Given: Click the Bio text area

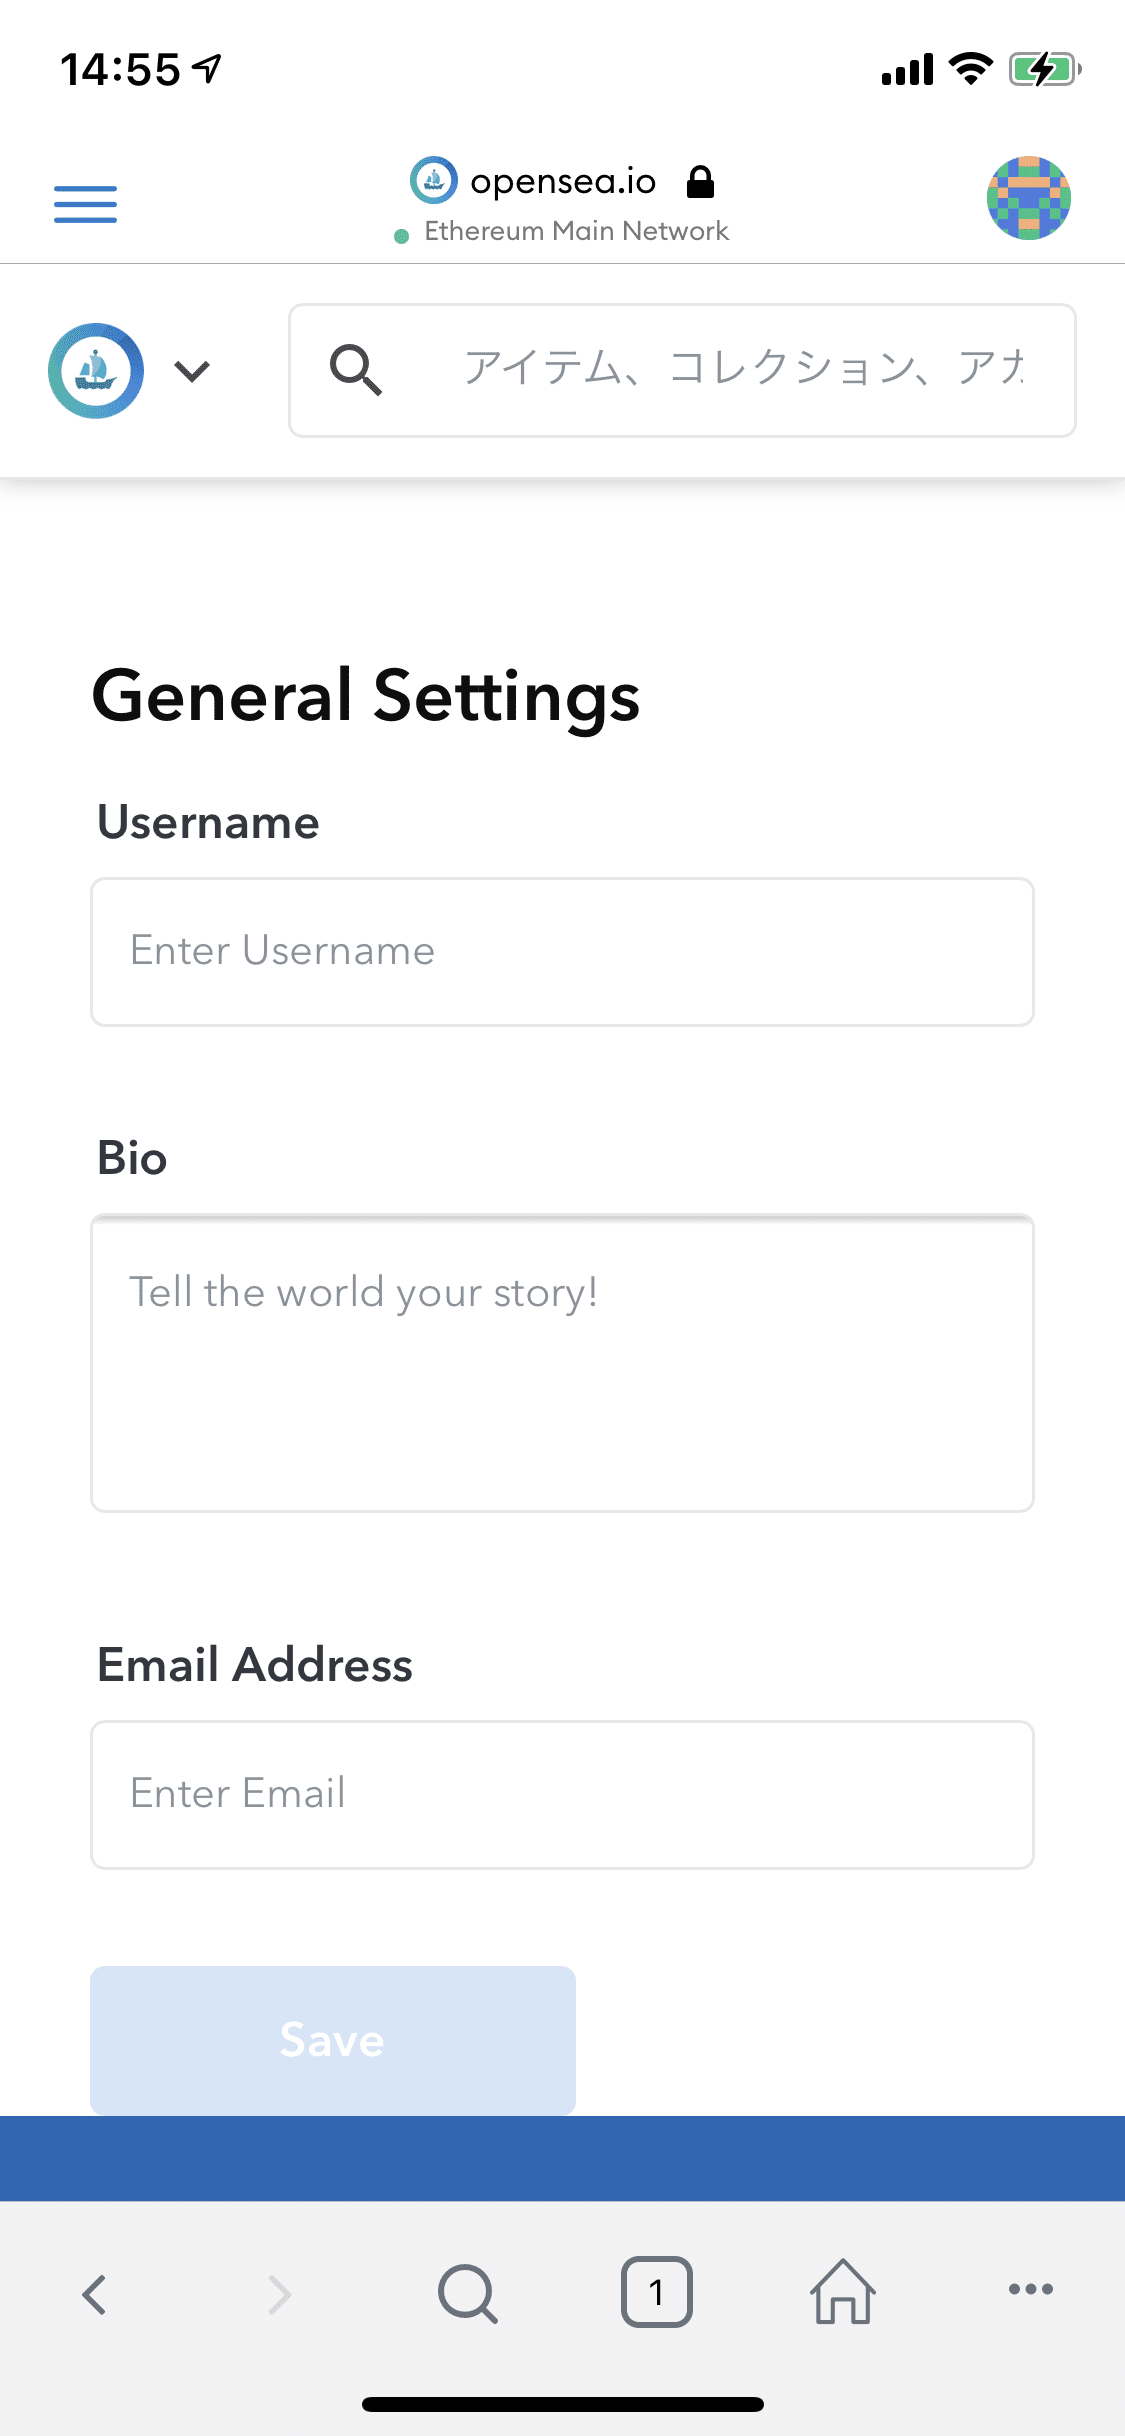Looking at the screenshot, I should click(562, 1363).
